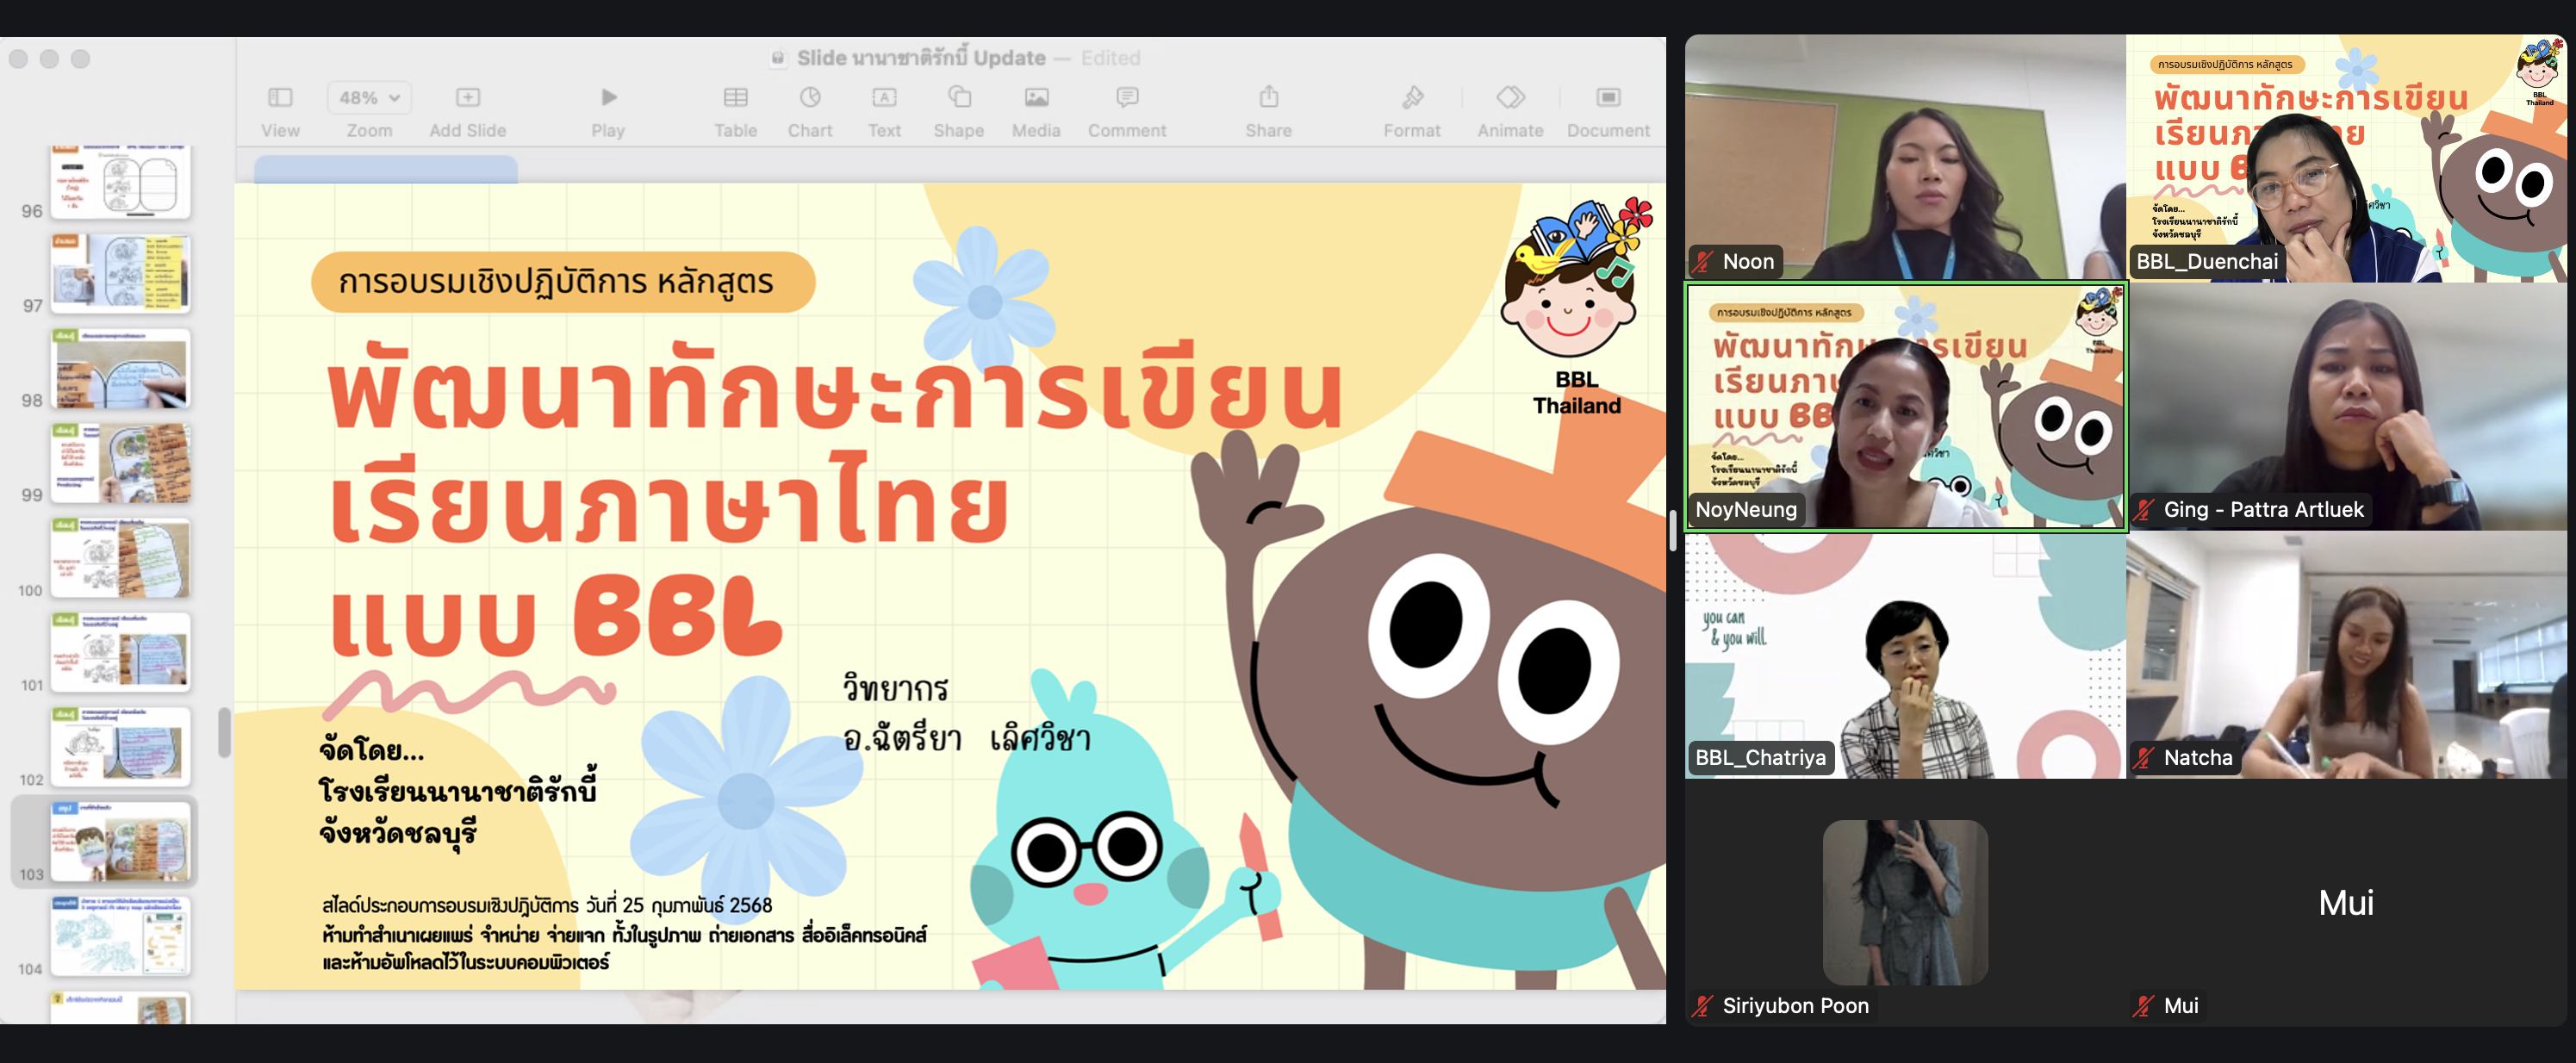Viewport: 2576px width, 1063px height.
Task: Select slide 99 thumbnail in navigator
Action: (120, 463)
